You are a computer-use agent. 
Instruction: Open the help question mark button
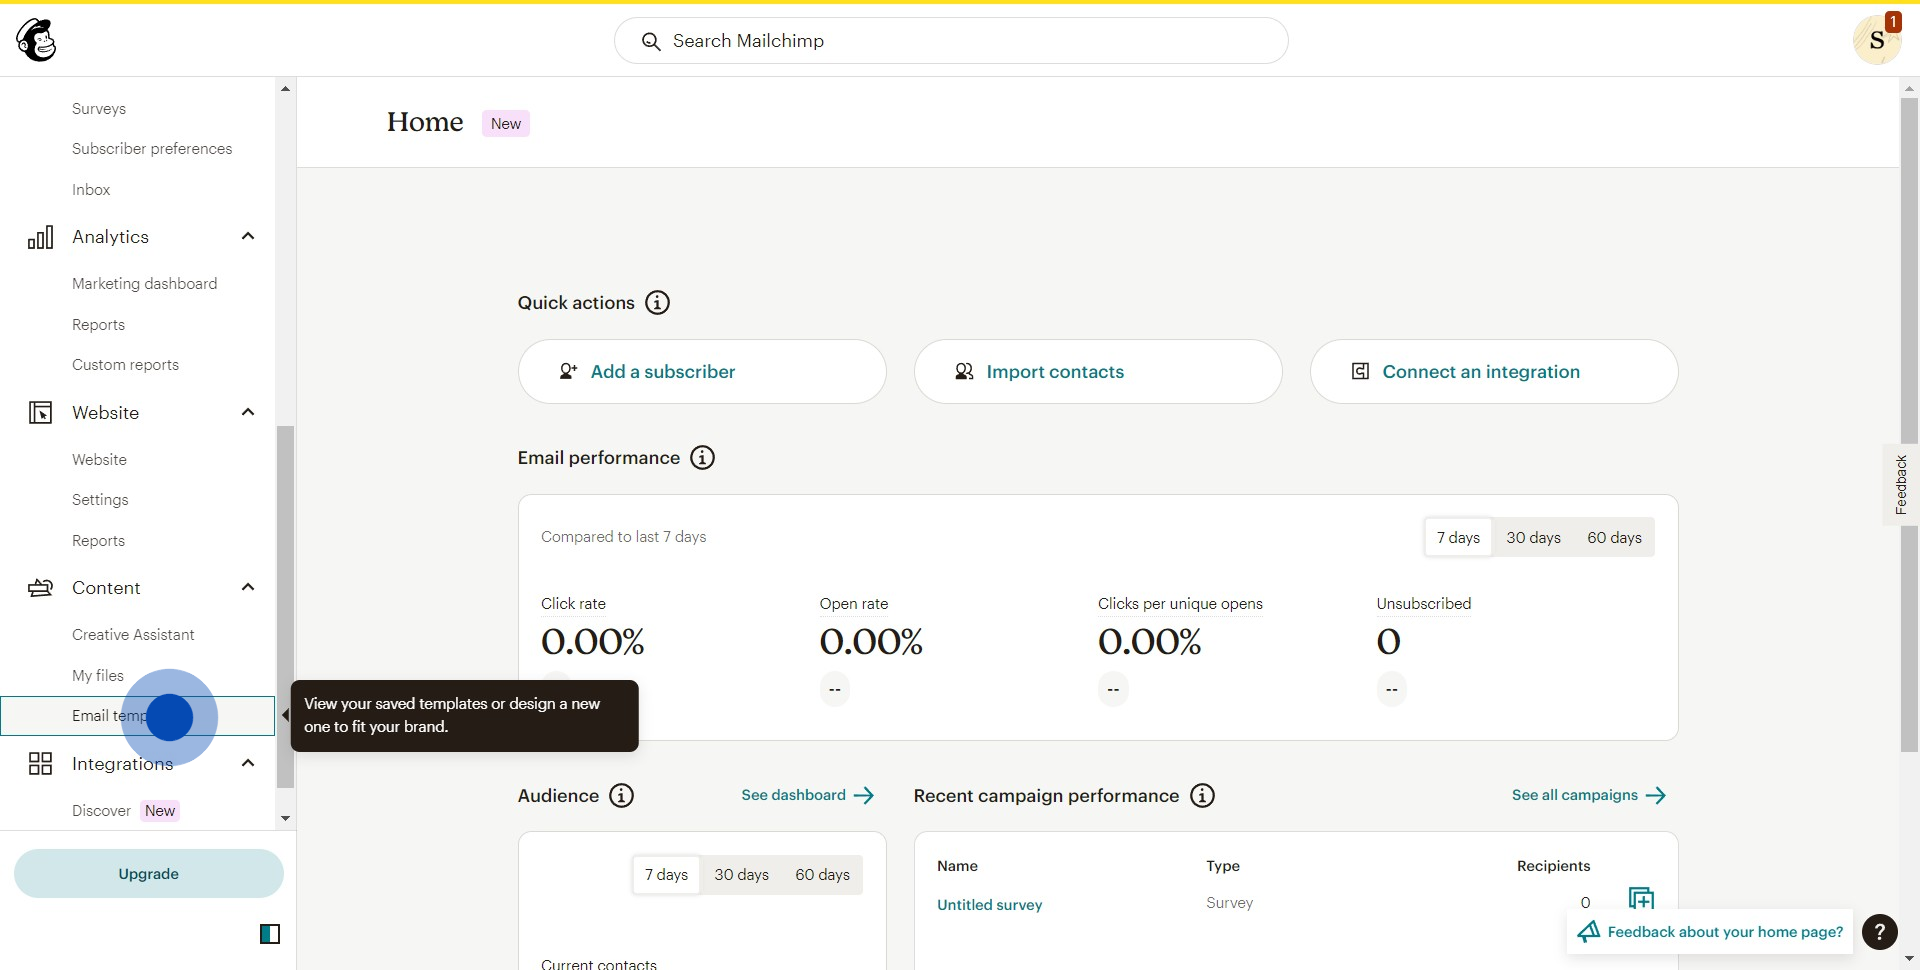click(1880, 932)
